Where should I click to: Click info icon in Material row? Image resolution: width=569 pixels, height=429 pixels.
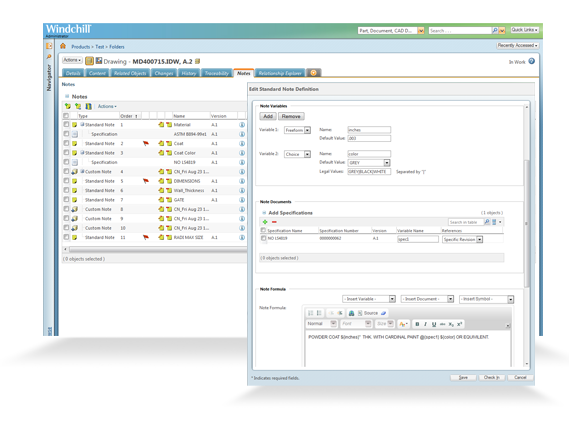pyautogui.click(x=242, y=125)
